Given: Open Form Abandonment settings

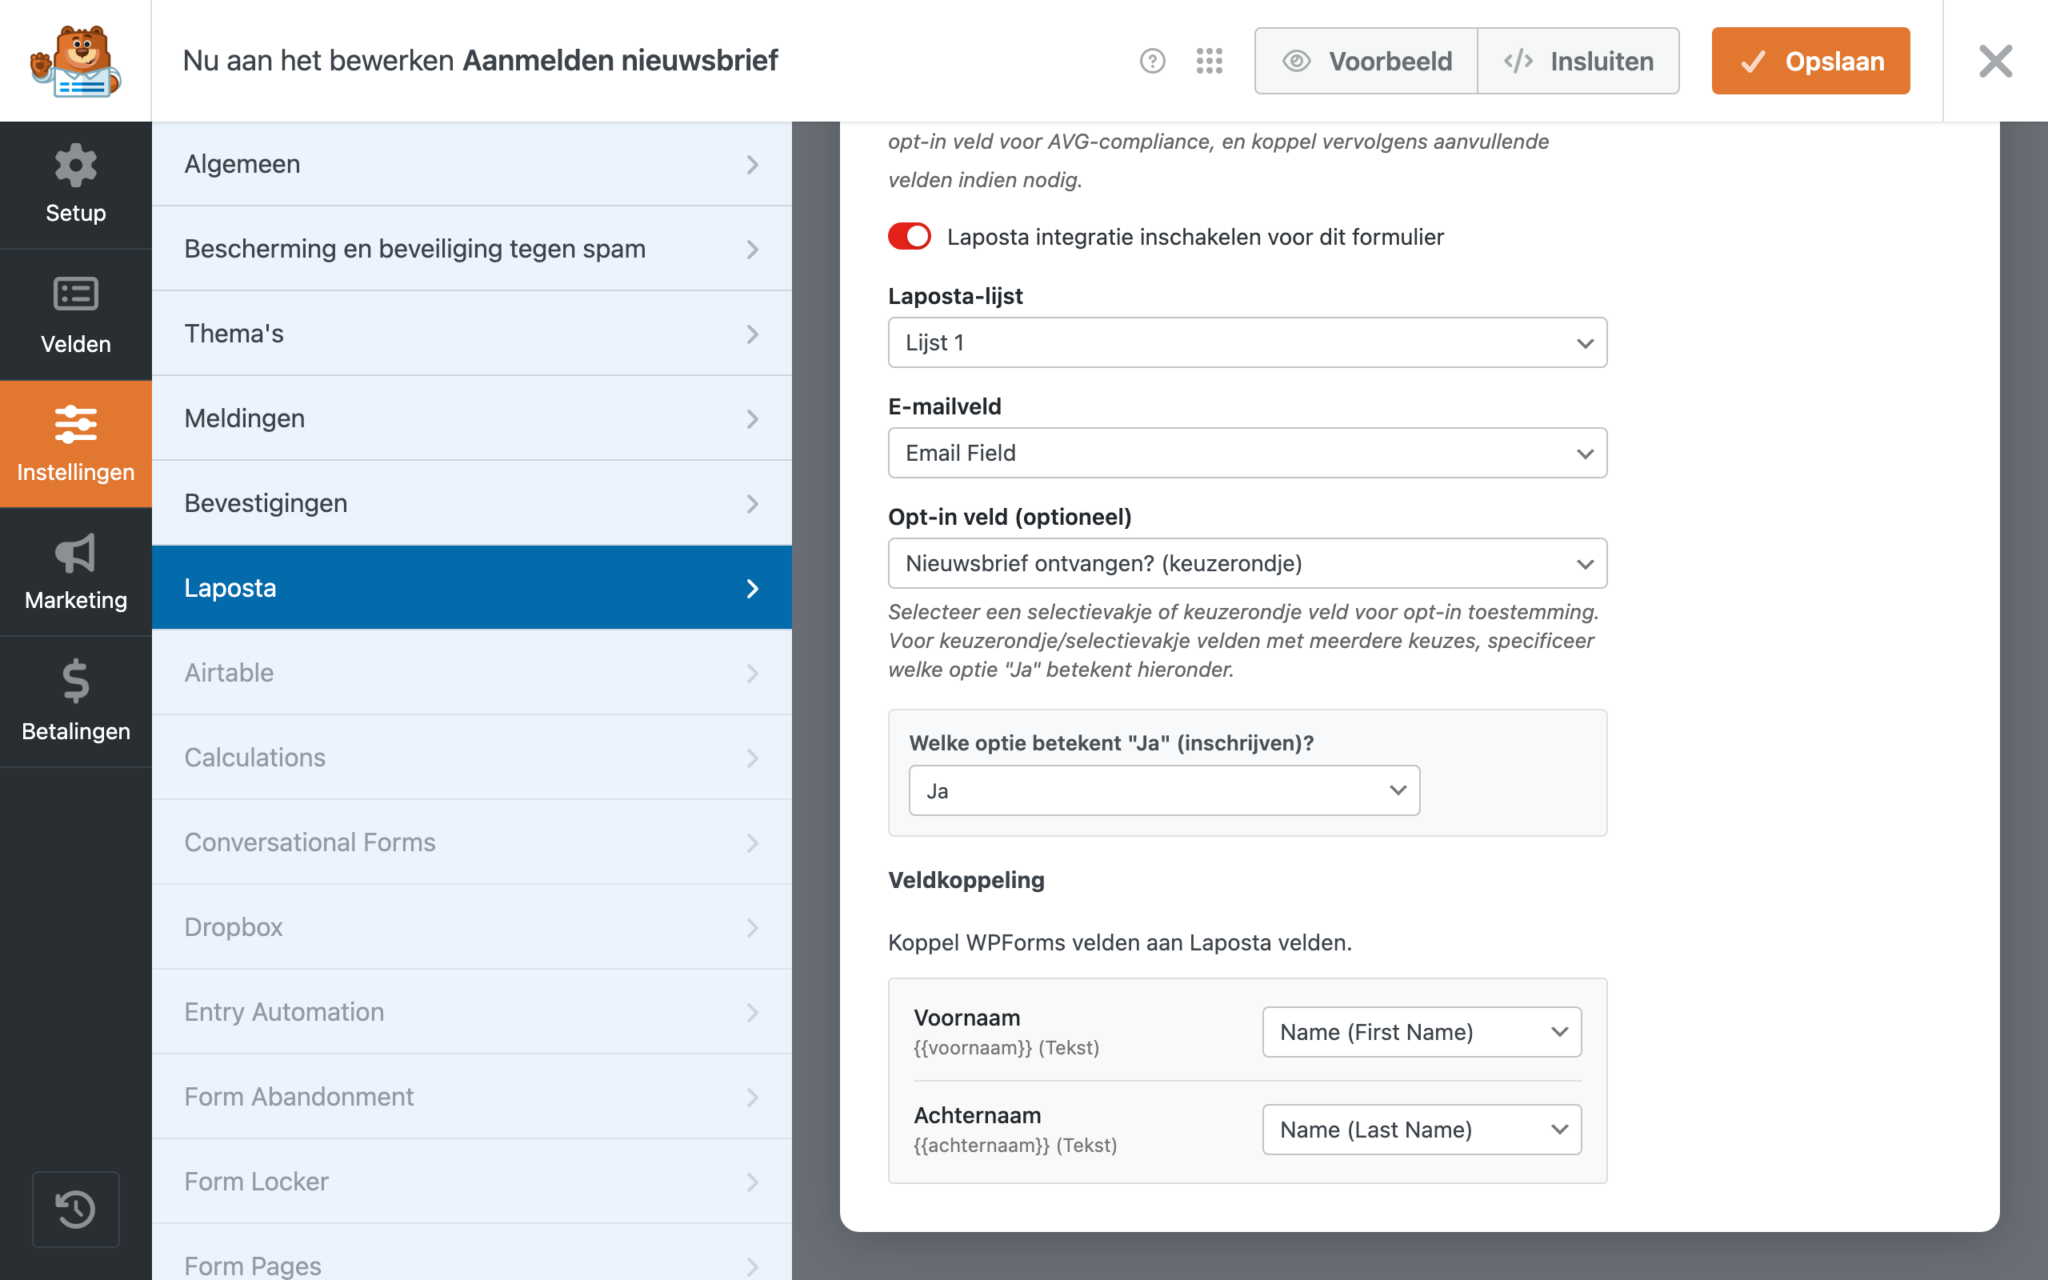Looking at the screenshot, I should pyautogui.click(x=472, y=1097).
